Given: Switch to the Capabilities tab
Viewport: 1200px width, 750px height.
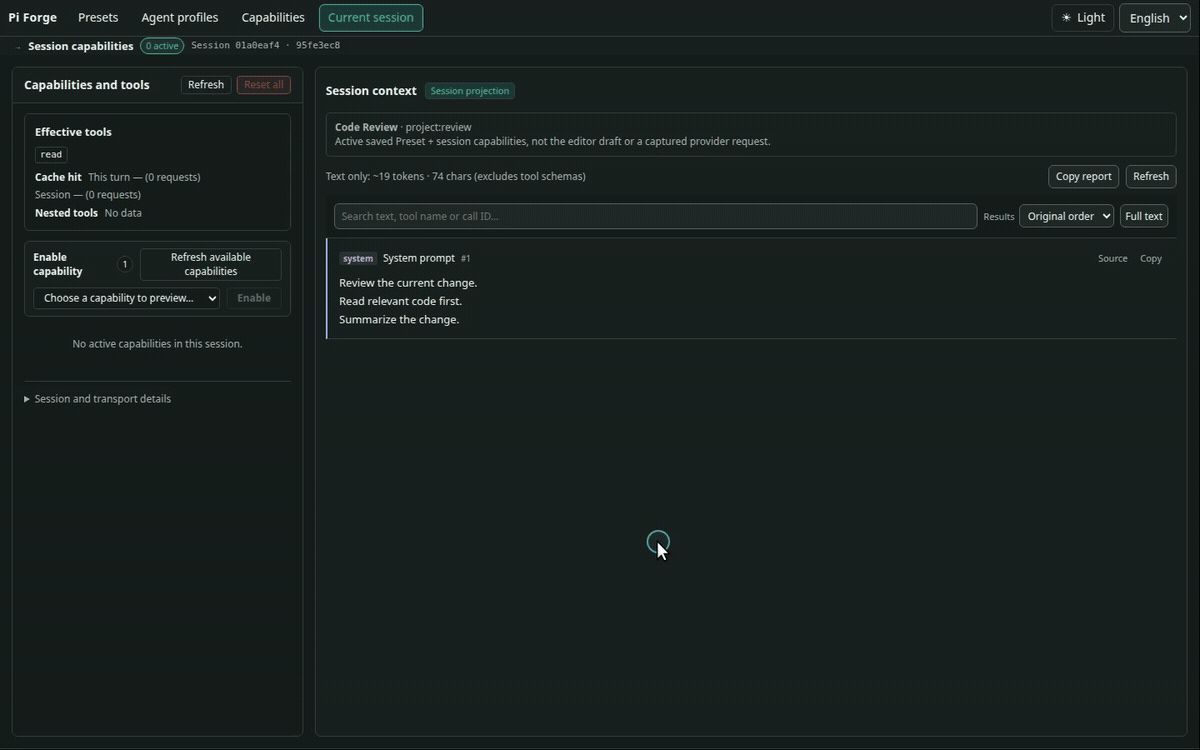Looking at the screenshot, I should [x=273, y=17].
